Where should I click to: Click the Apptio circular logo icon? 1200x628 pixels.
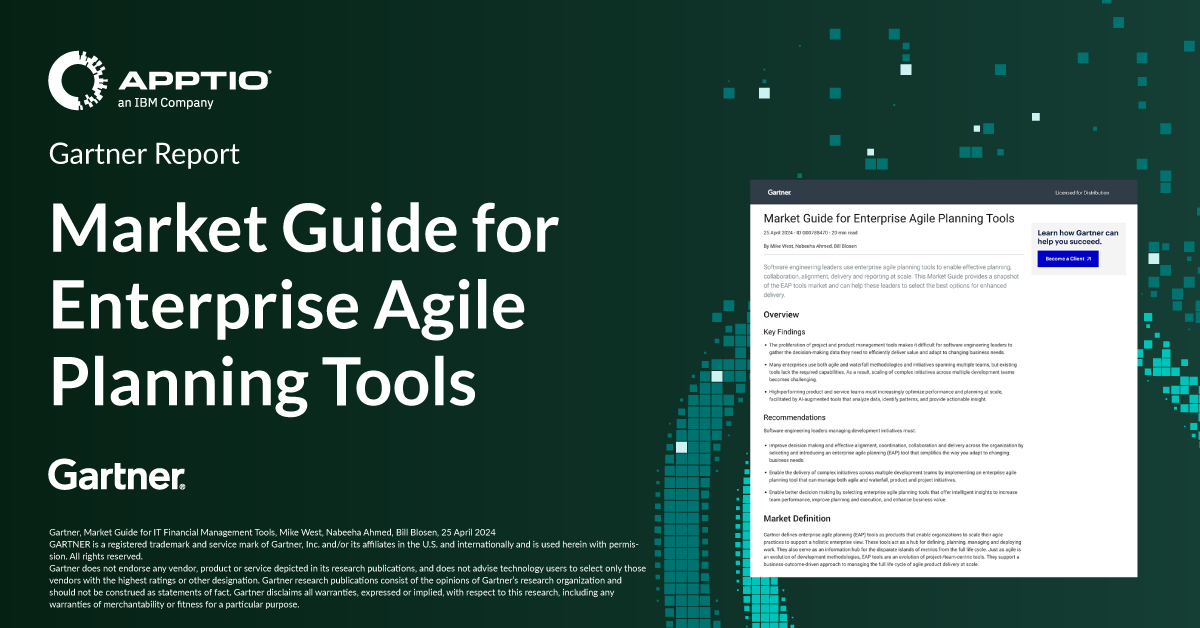(78, 82)
